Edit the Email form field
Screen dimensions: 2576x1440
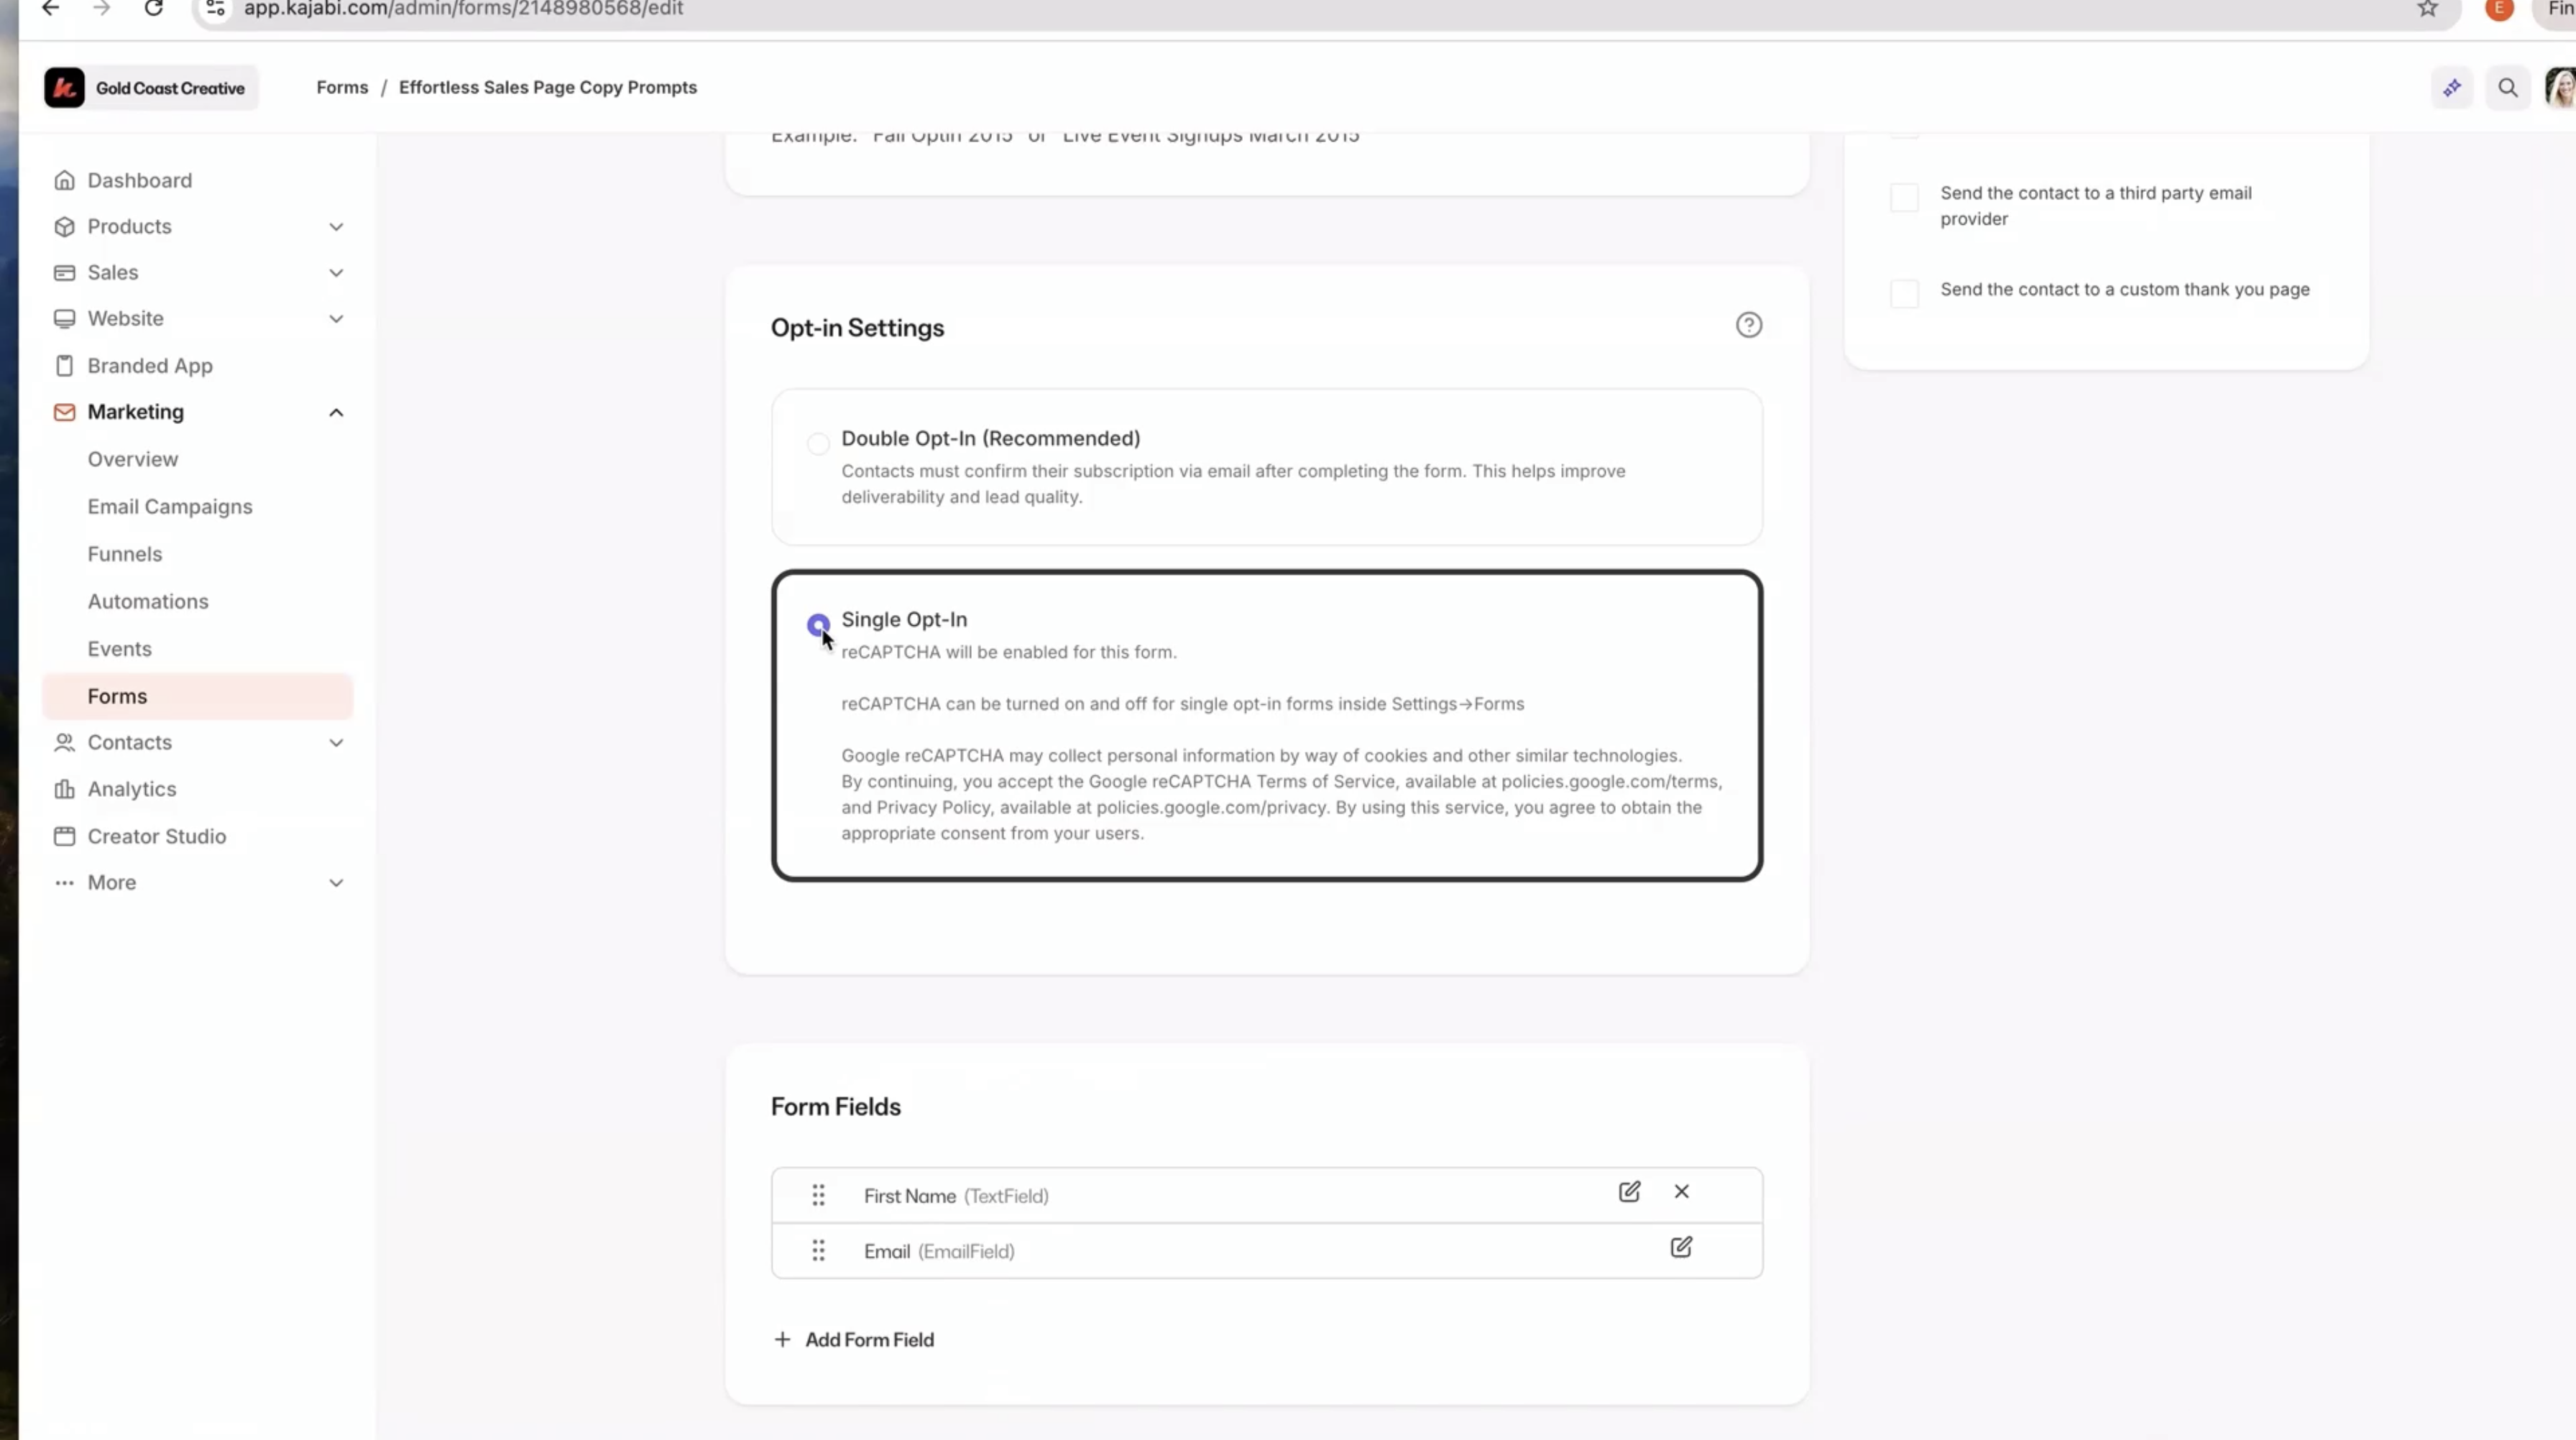pos(1681,1248)
